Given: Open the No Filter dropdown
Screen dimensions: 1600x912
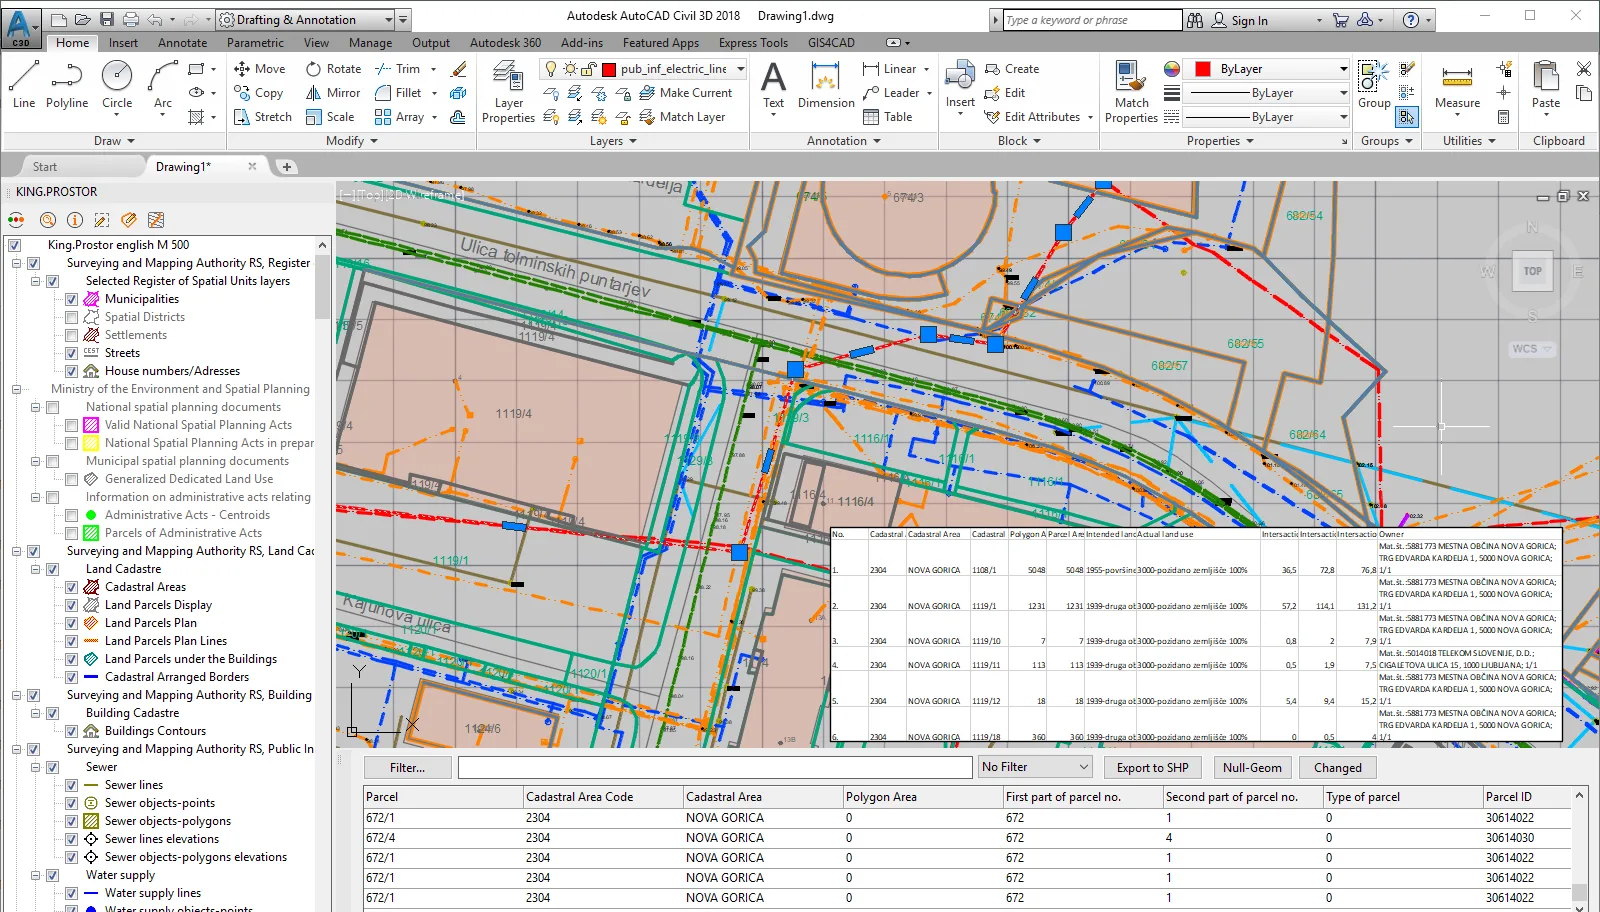Looking at the screenshot, I should point(1034,767).
